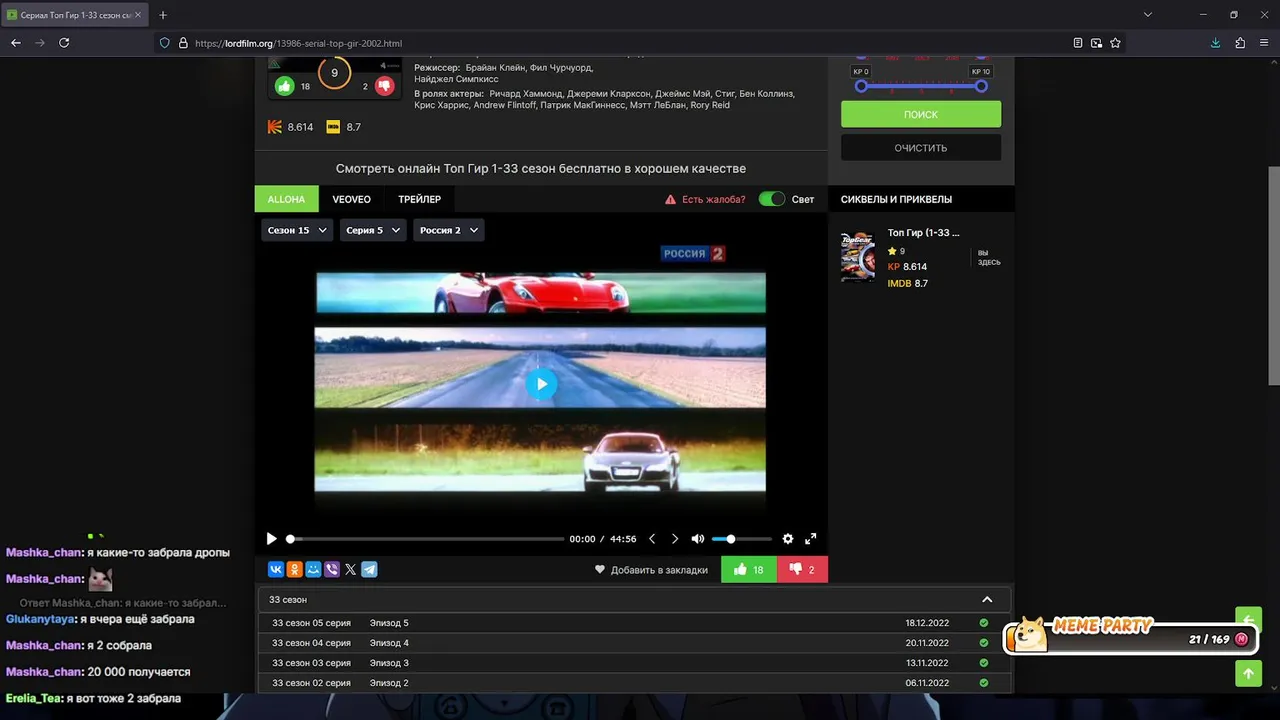Click the date 18.12.2022
This screenshot has width=1280, height=720.
pyautogui.click(x=927, y=623)
